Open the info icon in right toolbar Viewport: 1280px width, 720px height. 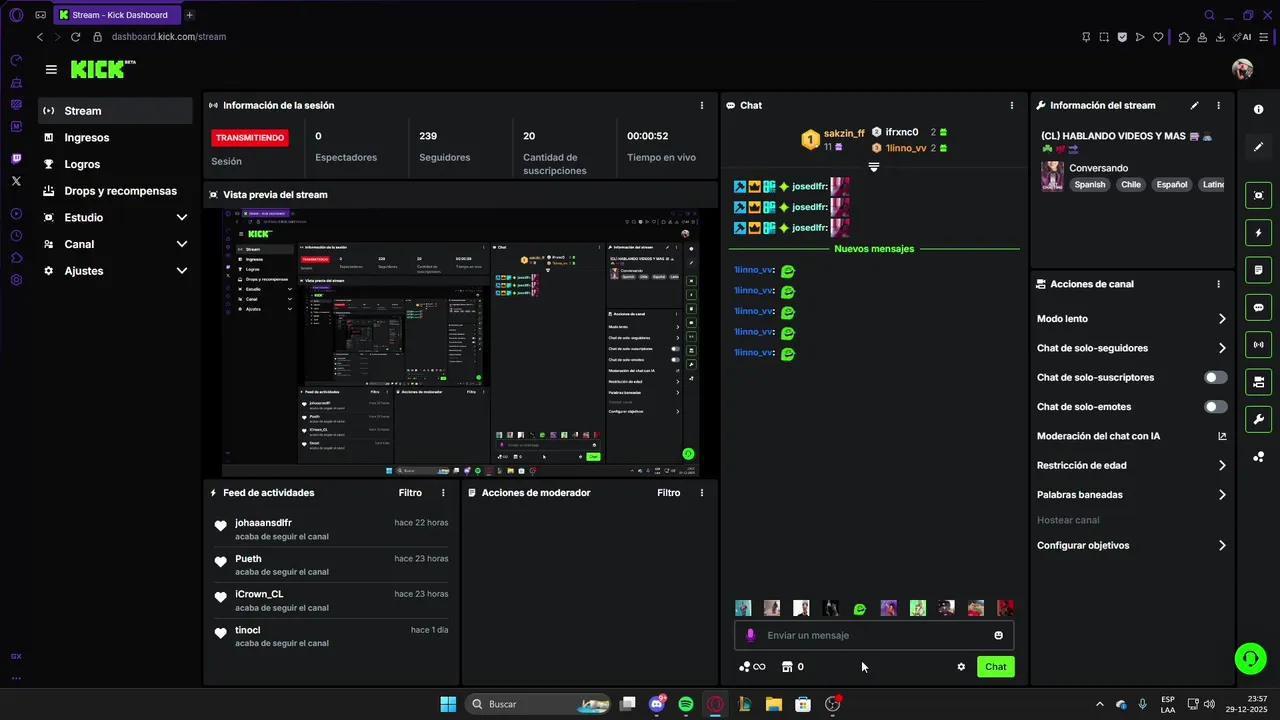(1258, 109)
